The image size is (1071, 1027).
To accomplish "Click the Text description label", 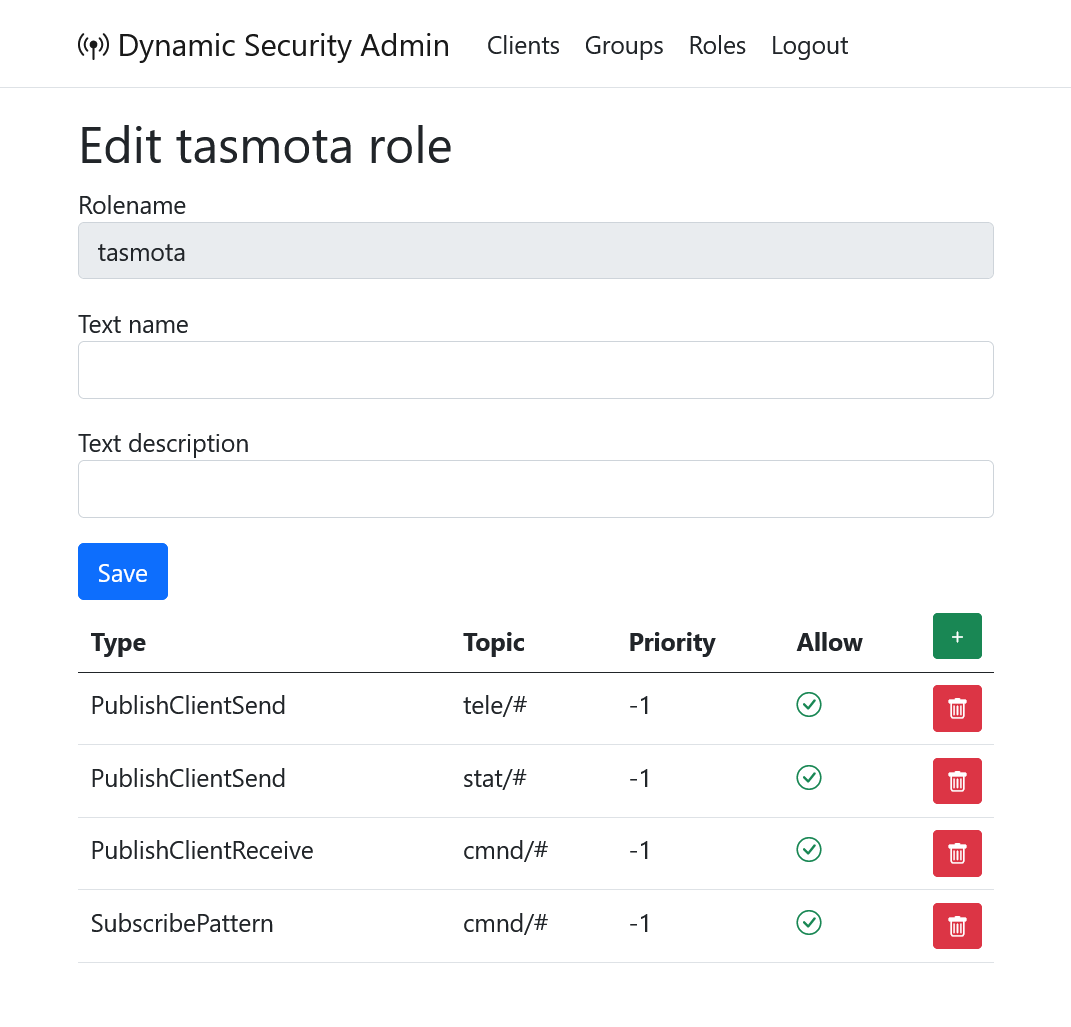I will 163,444.
